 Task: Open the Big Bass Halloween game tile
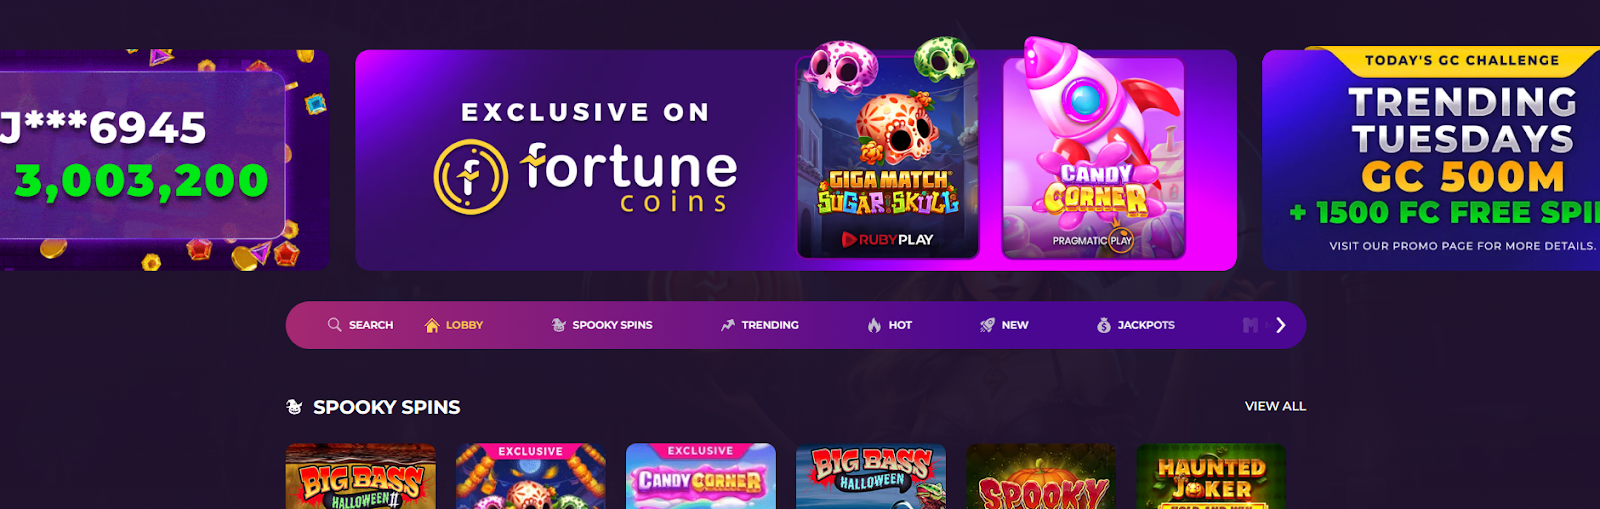click(x=871, y=476)
